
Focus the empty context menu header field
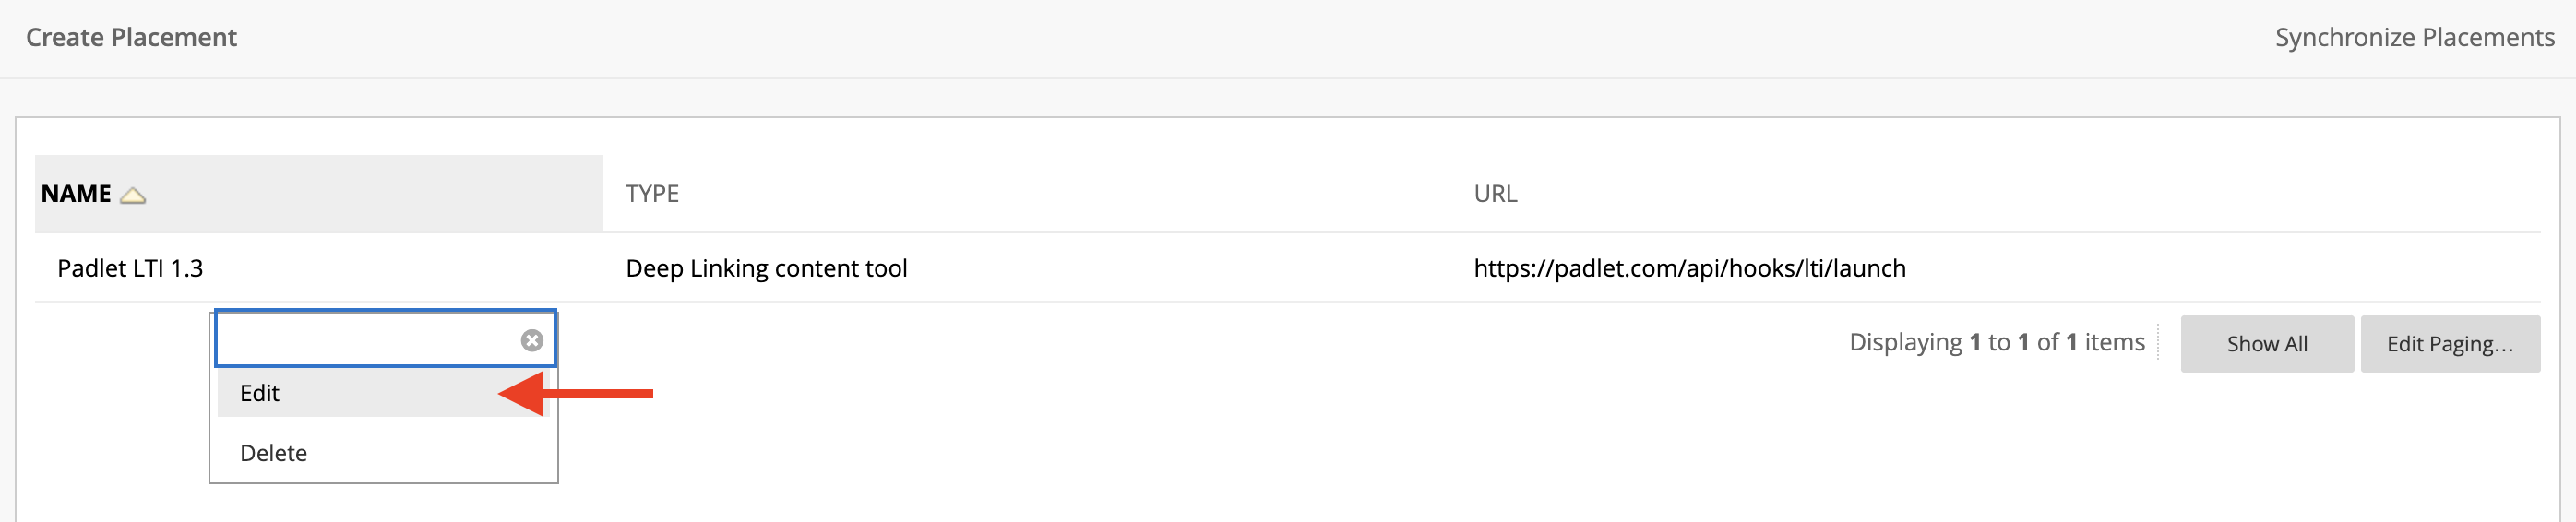(x=368, y=340)
